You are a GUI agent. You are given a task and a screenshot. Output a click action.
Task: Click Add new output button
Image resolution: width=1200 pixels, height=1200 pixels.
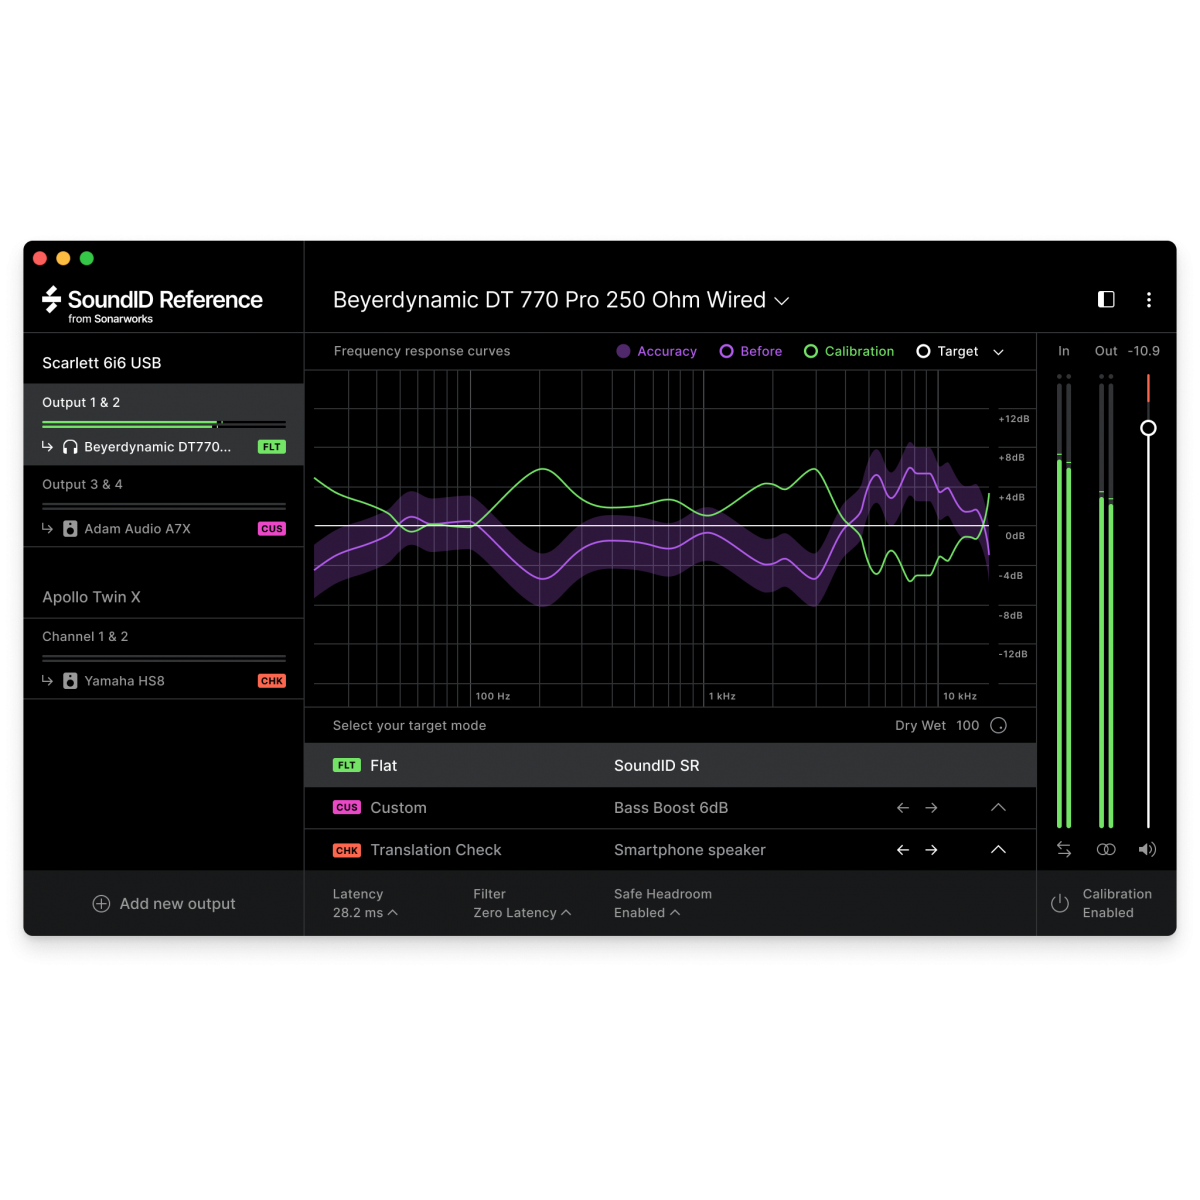coord(164,904)
